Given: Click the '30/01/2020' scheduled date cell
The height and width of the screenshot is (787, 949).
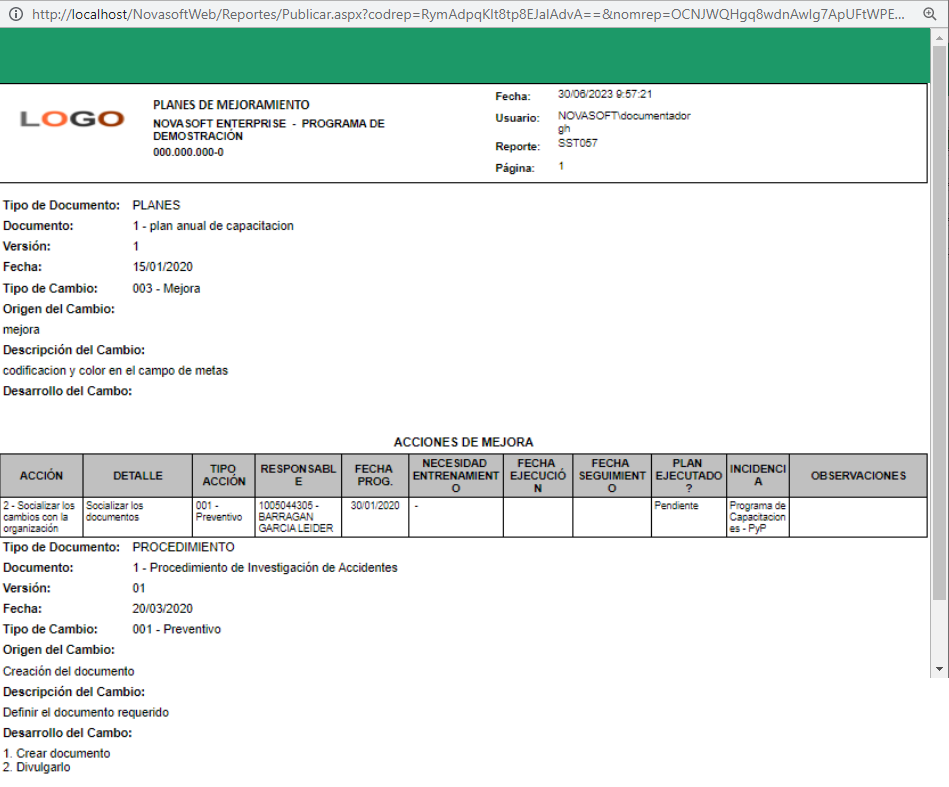Looking at the screenshot, I should tap(375, 517).
